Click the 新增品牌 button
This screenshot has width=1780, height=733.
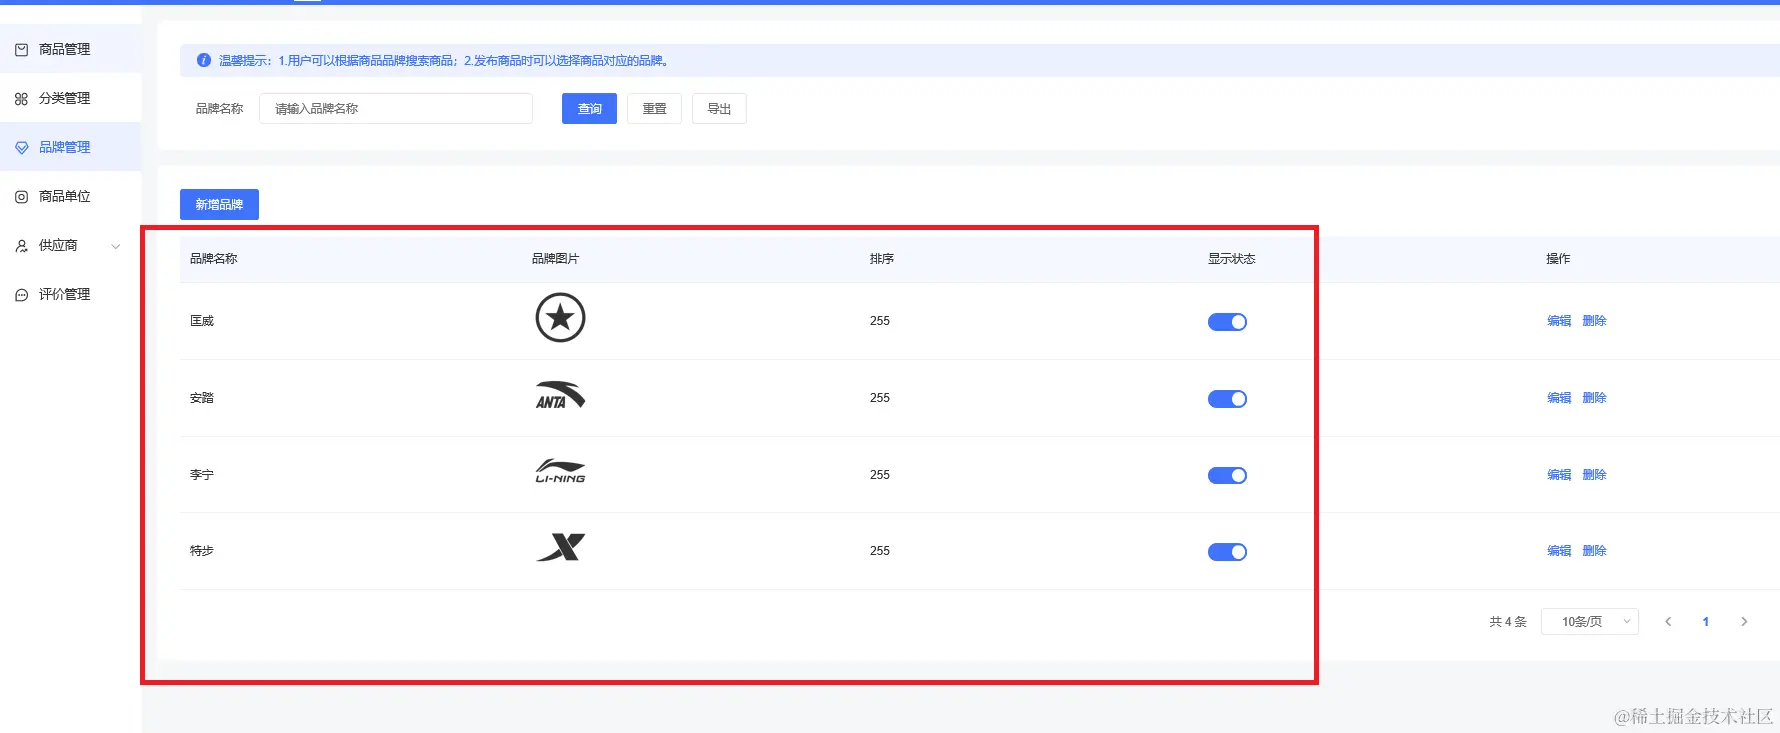(x=219, y=204)
